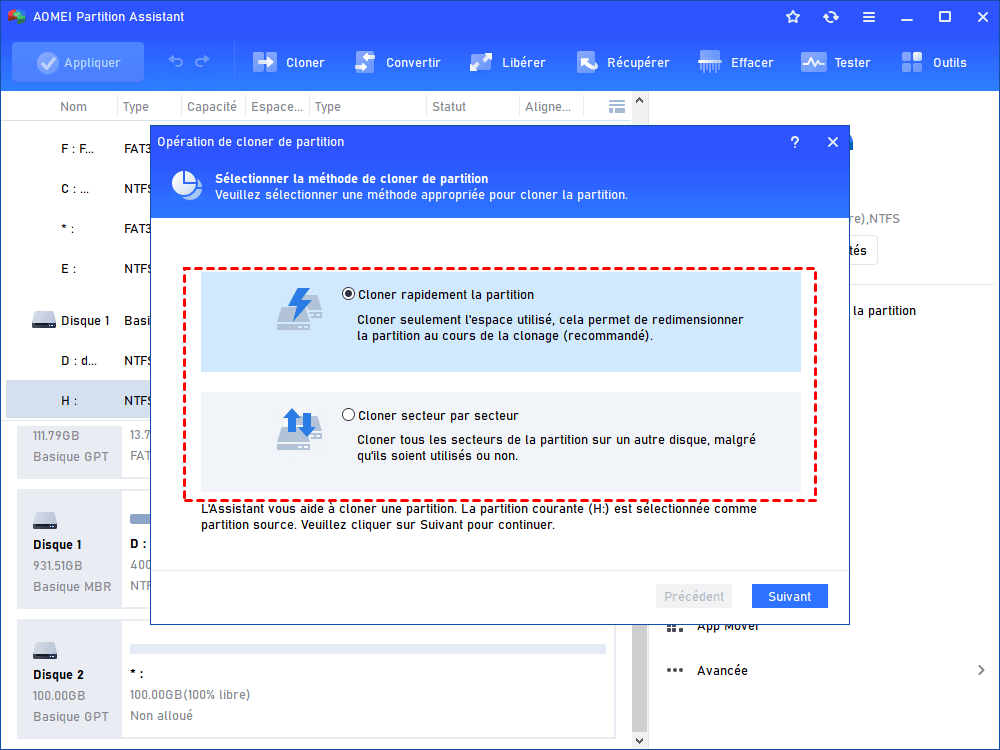Open the Libérer tool
This screenshot has height=750, width=1000.
(508, 62)
